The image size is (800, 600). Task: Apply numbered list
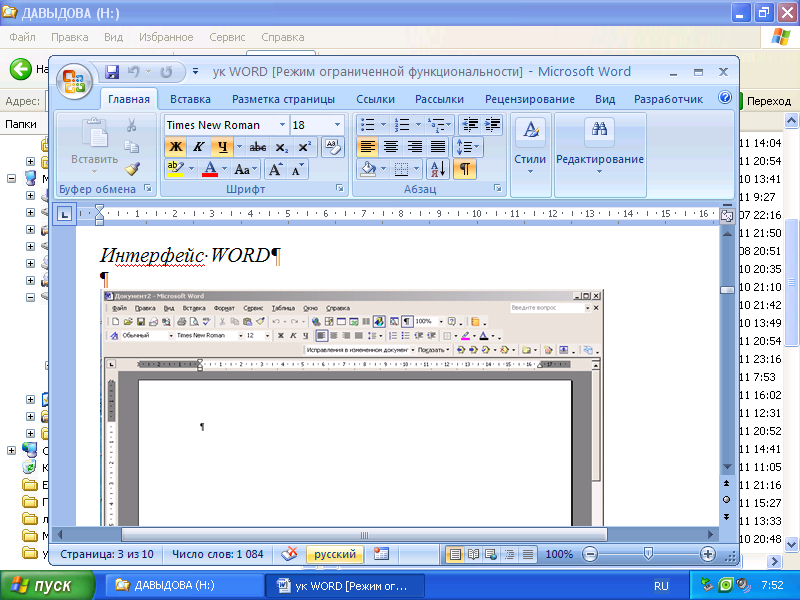[x=403, y=125]
